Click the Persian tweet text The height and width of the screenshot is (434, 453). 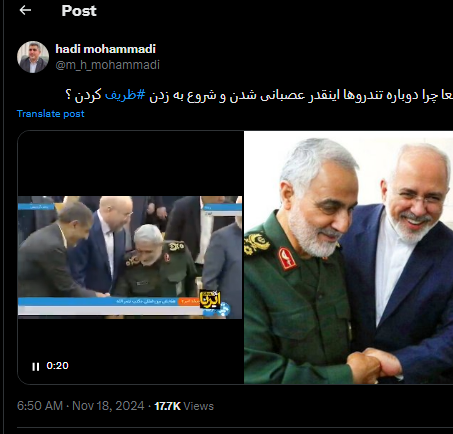(x=259, y=95)
